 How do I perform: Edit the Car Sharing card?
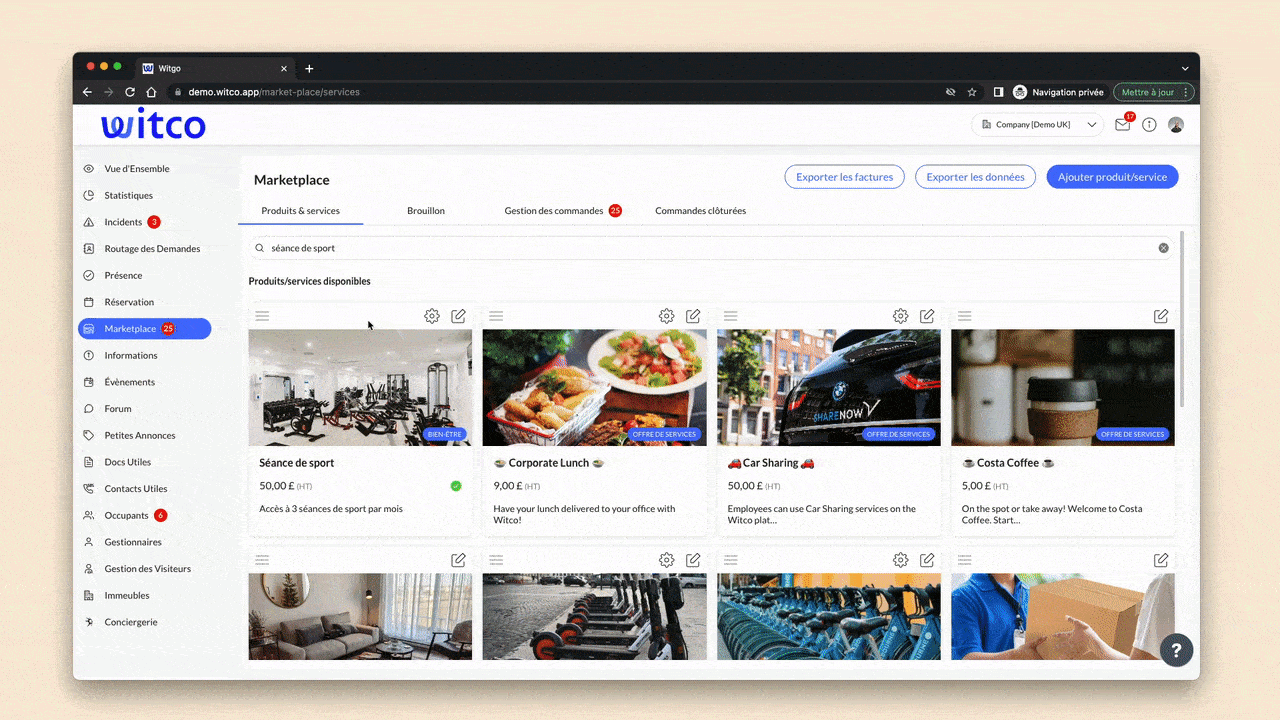927,316
